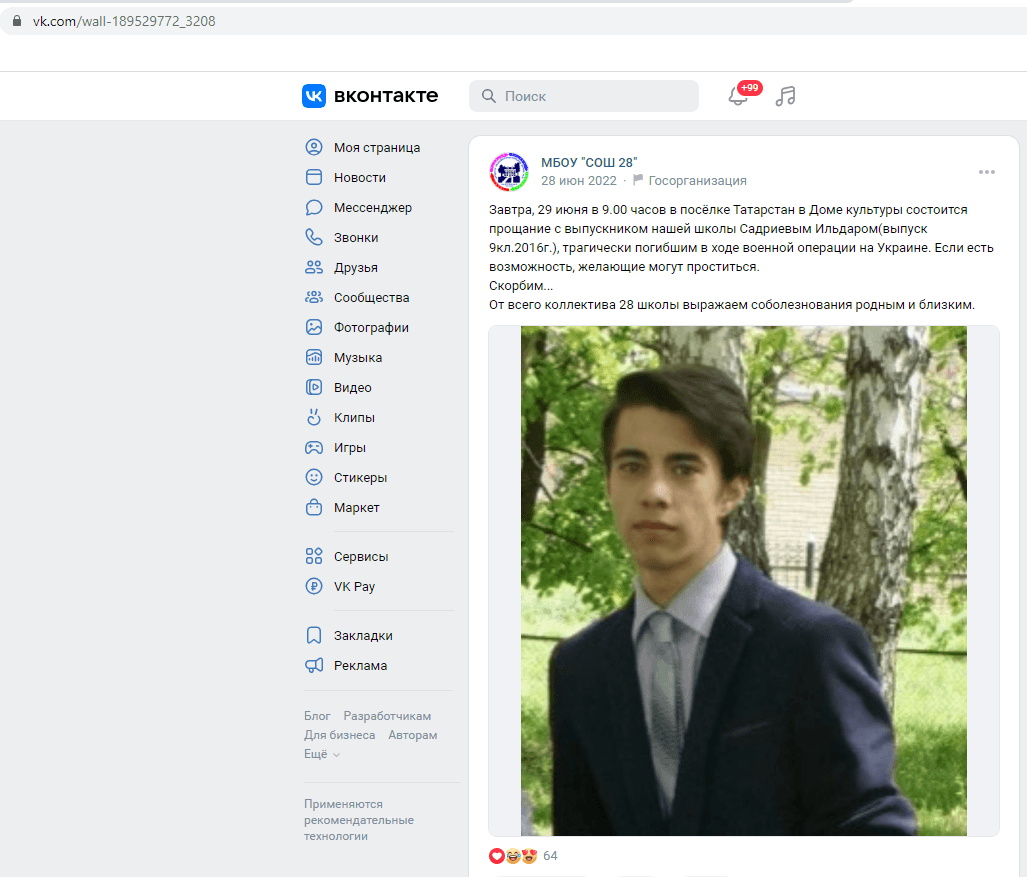Viewport: 1027px width, 877px height.
Task: Click the Маркет shopping bag icon
Action: pyautogui.click(x=314, y=508)
